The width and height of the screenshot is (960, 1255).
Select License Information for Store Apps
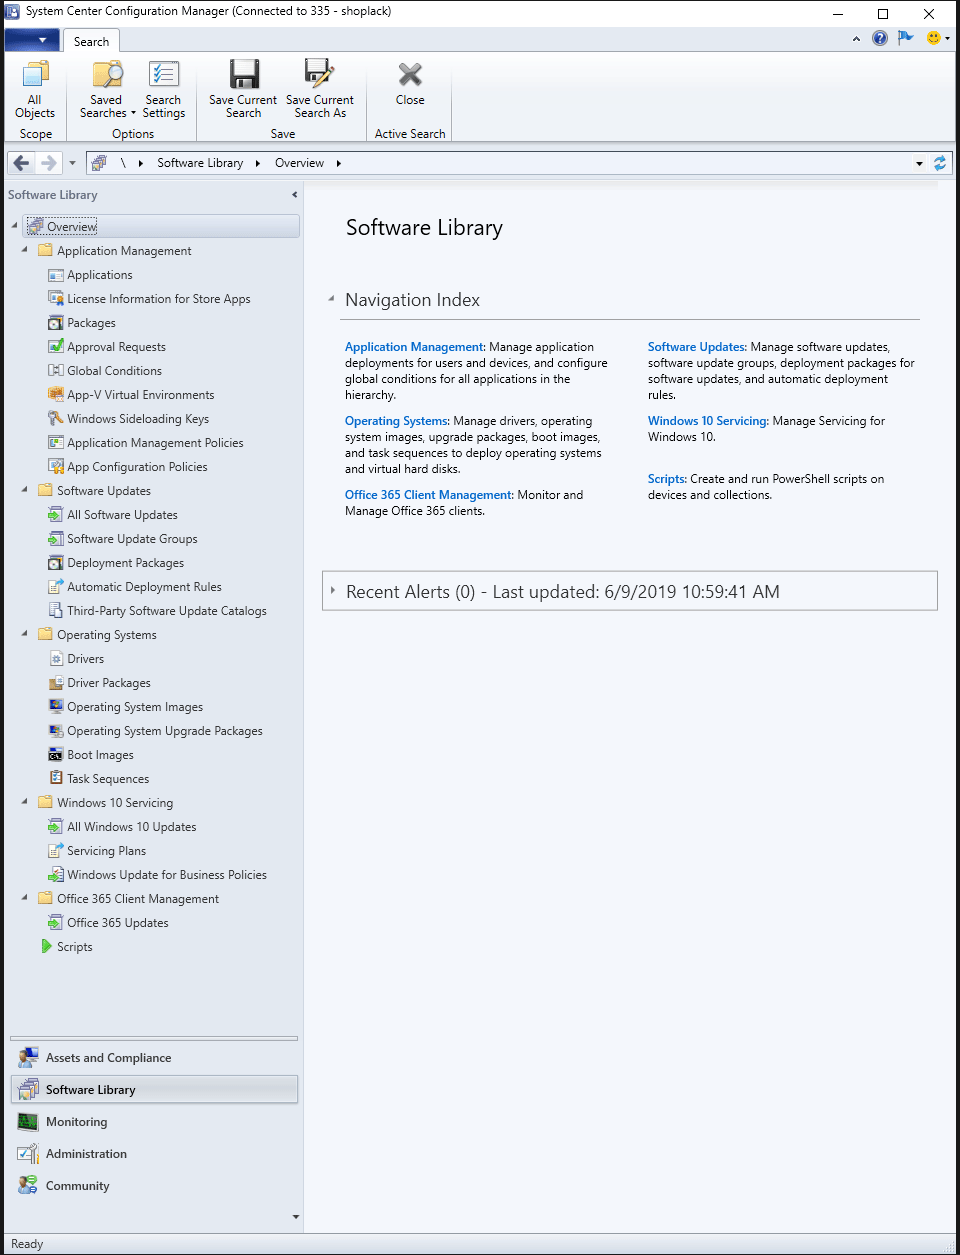pyautogui.click(x=158, y=299)
